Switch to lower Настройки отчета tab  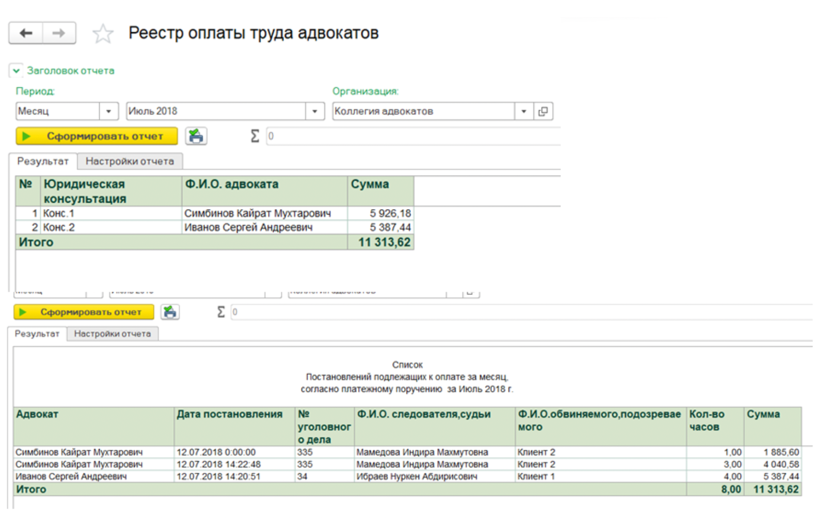(112, 334)
